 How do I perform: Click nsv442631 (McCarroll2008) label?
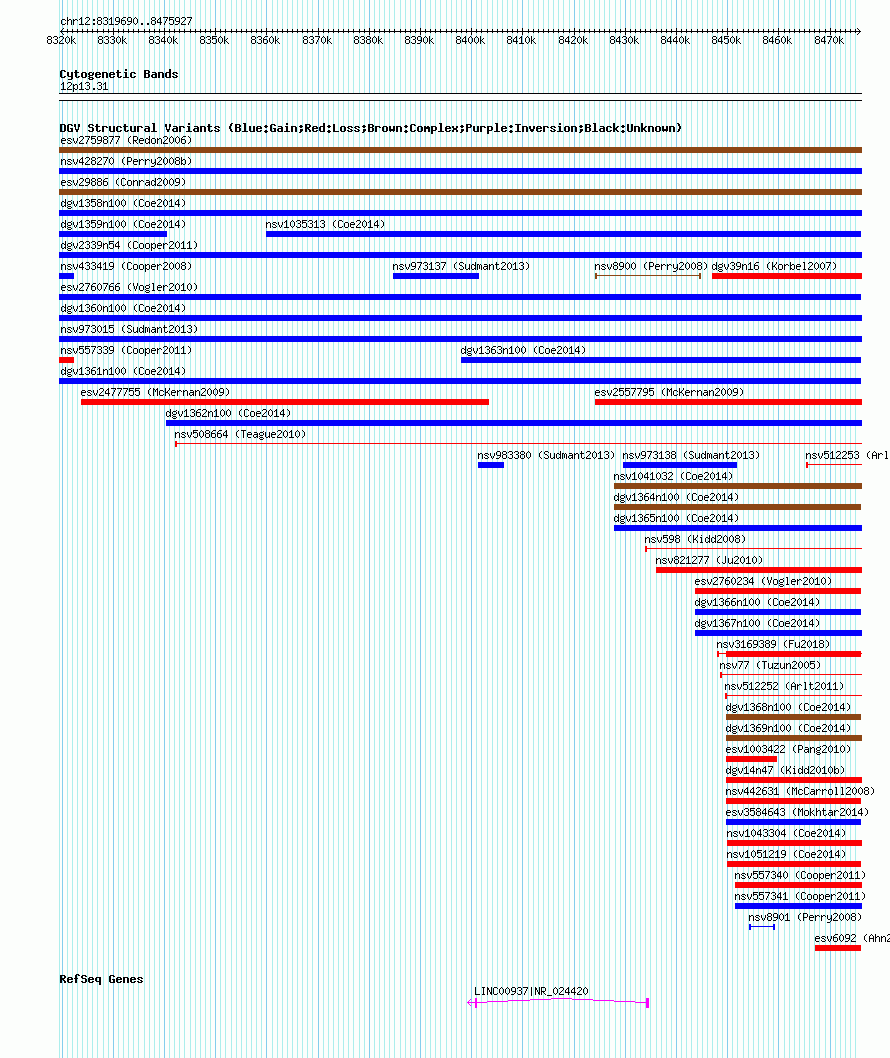pos(800,790)
